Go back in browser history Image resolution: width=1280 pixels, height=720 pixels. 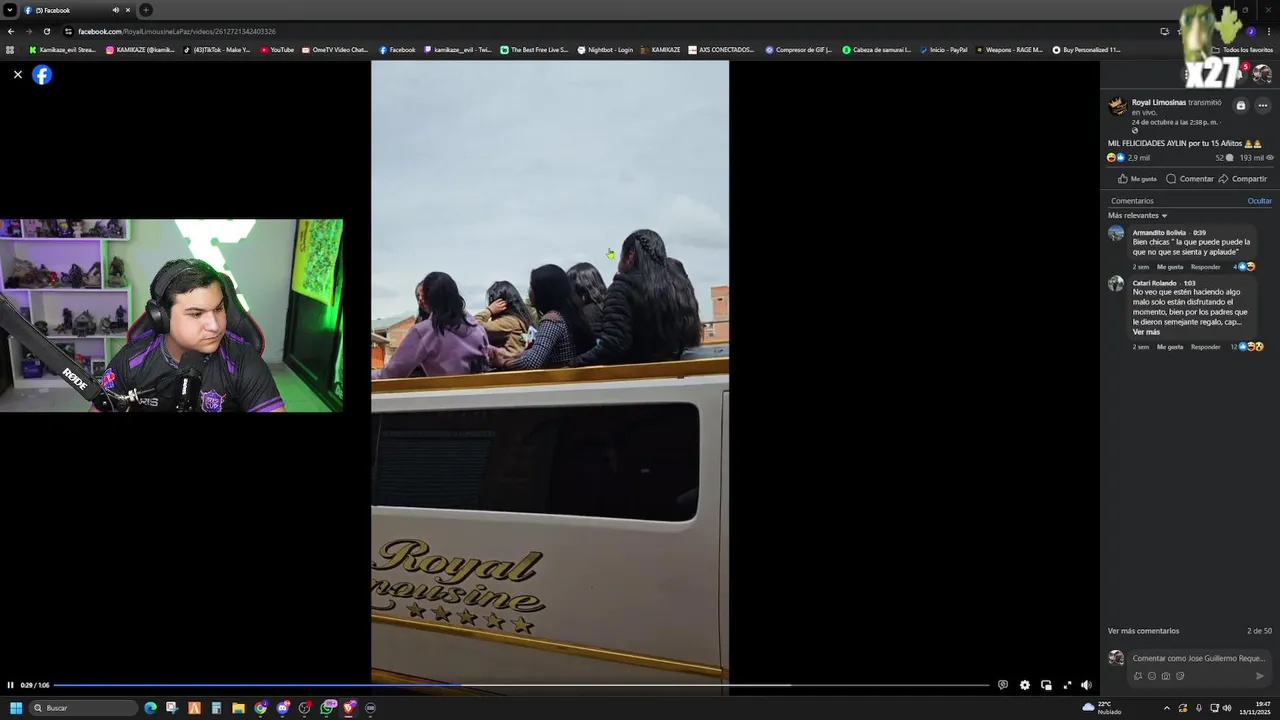pos(11,31)
